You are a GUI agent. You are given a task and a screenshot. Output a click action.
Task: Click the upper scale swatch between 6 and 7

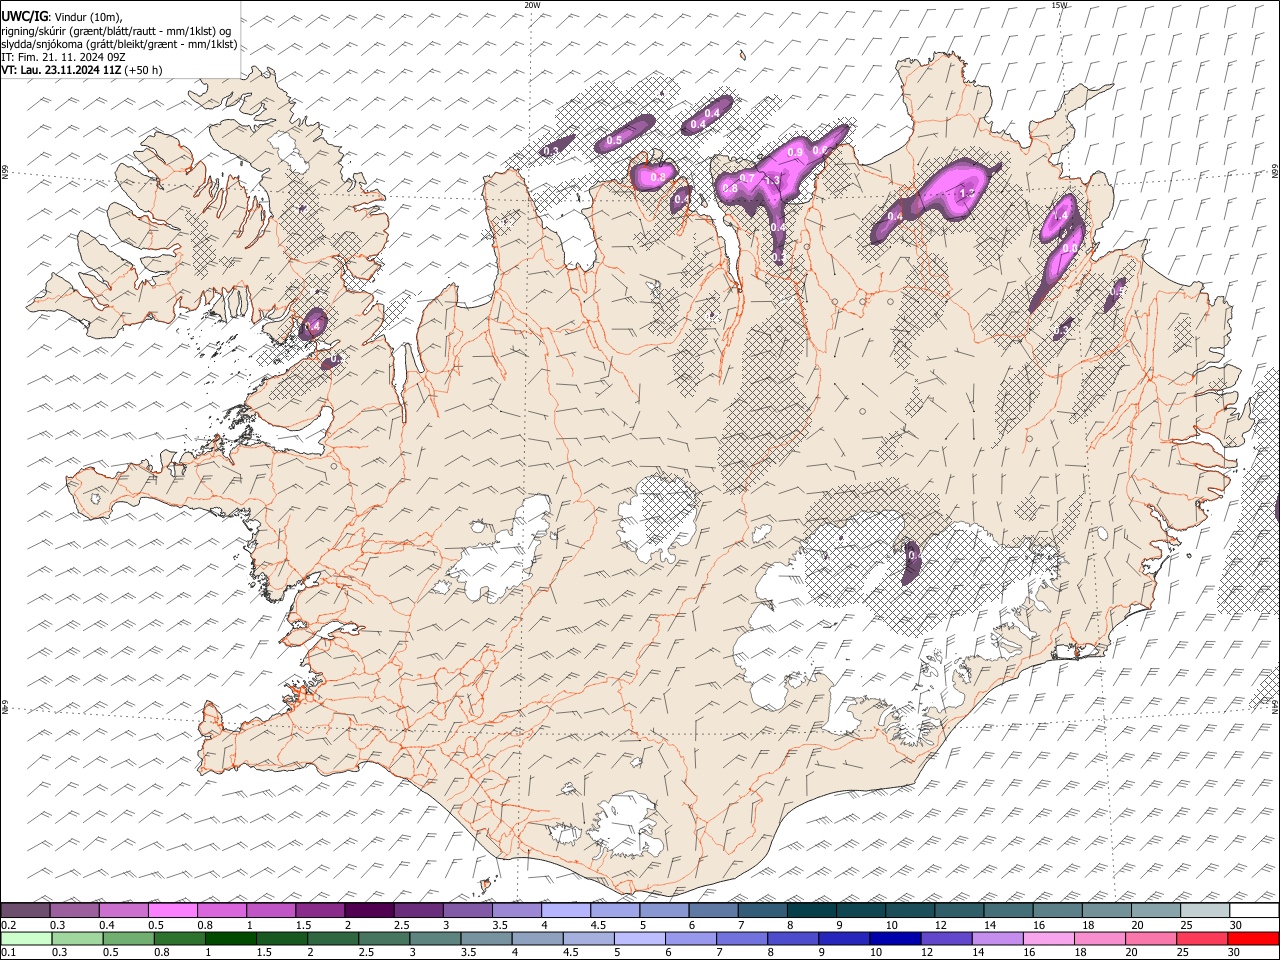[x=713, y=910]
